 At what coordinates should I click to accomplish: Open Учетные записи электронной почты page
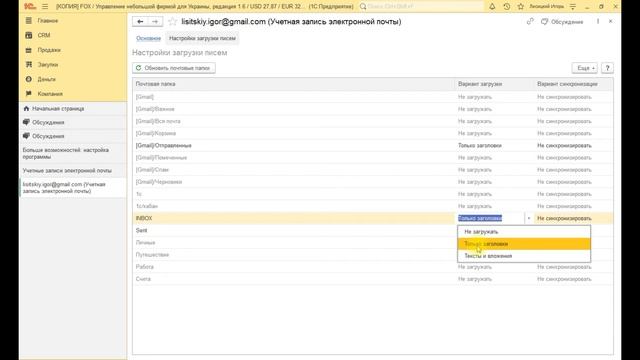(x=73, y=171)
